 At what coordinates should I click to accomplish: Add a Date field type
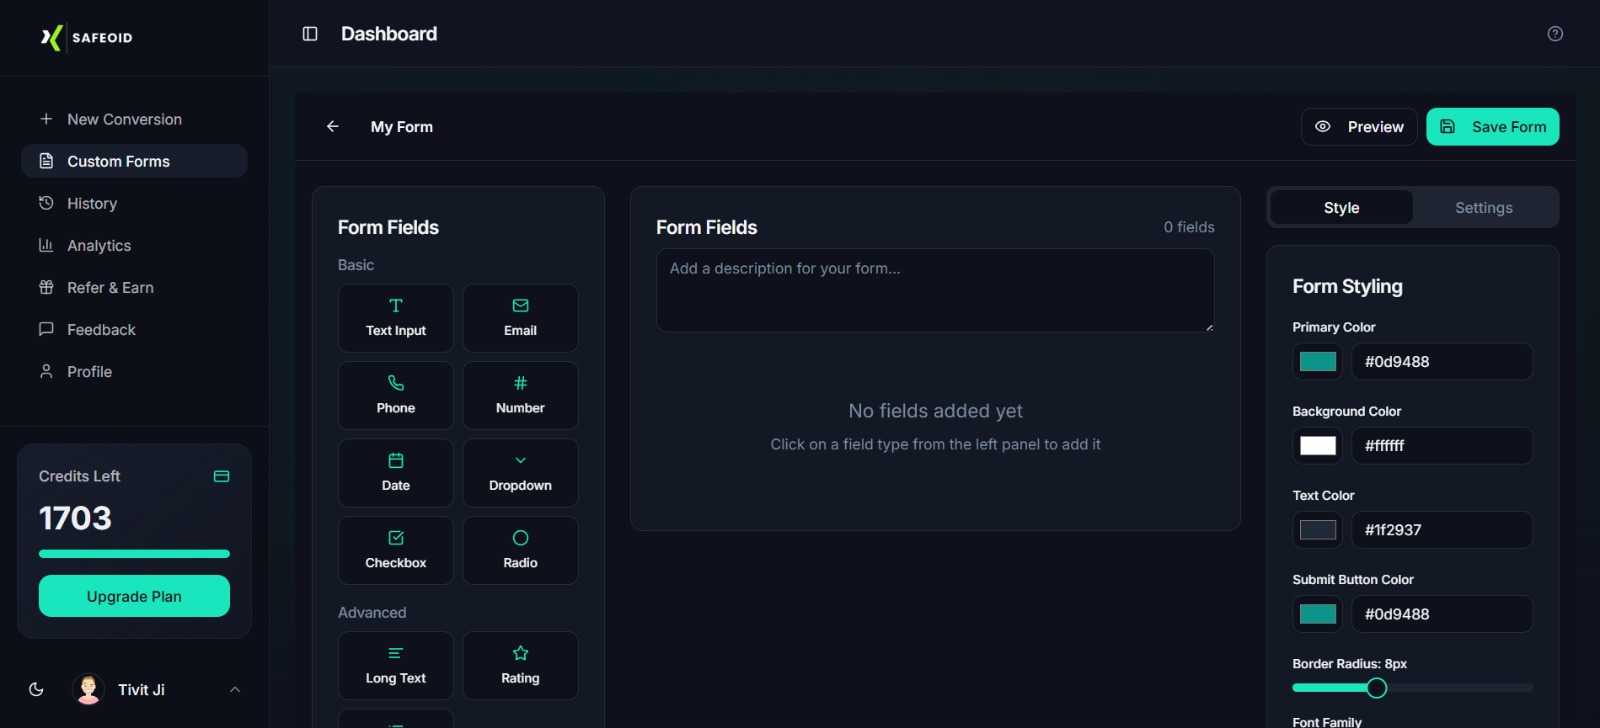396,472
